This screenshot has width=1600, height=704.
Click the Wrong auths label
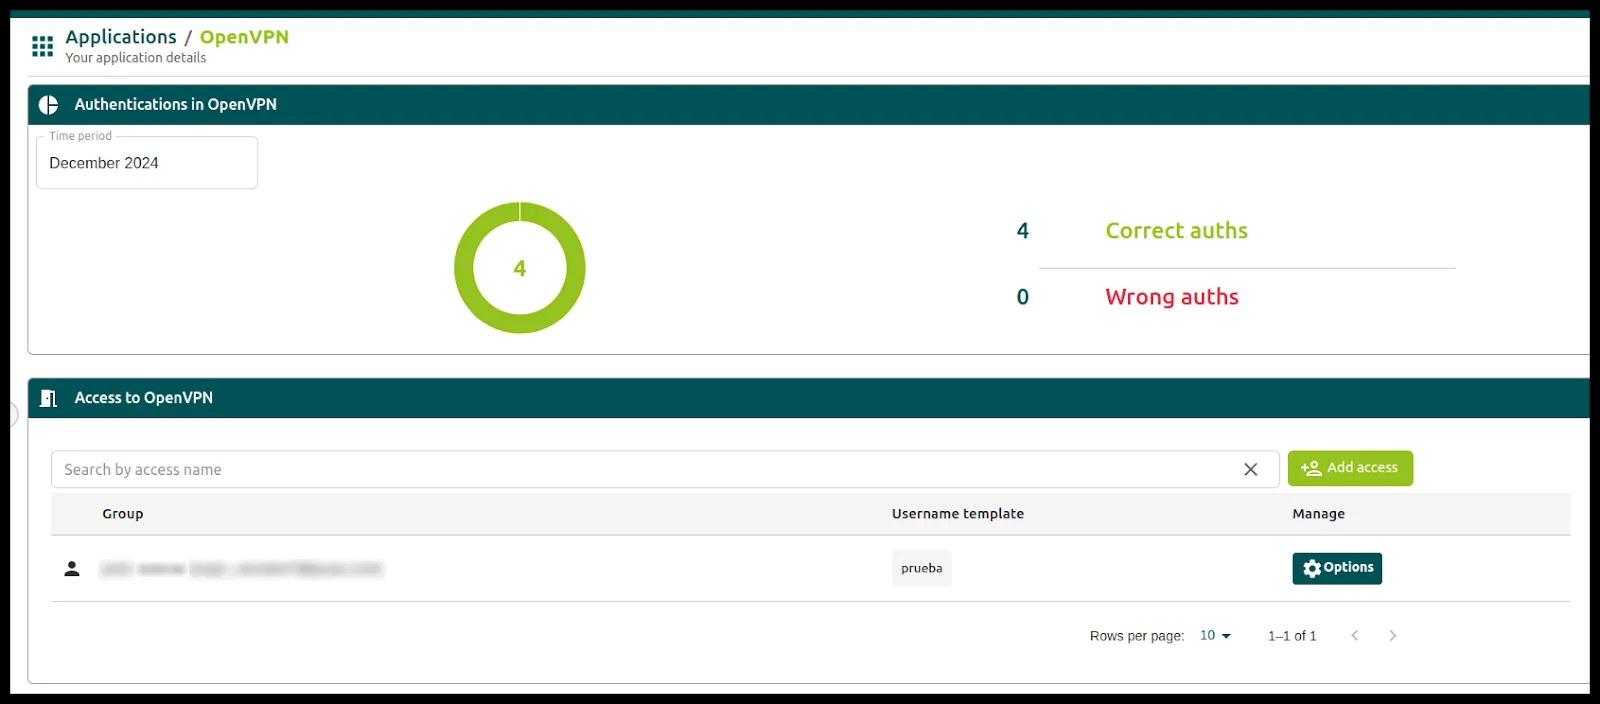(x=1172, y=297)
